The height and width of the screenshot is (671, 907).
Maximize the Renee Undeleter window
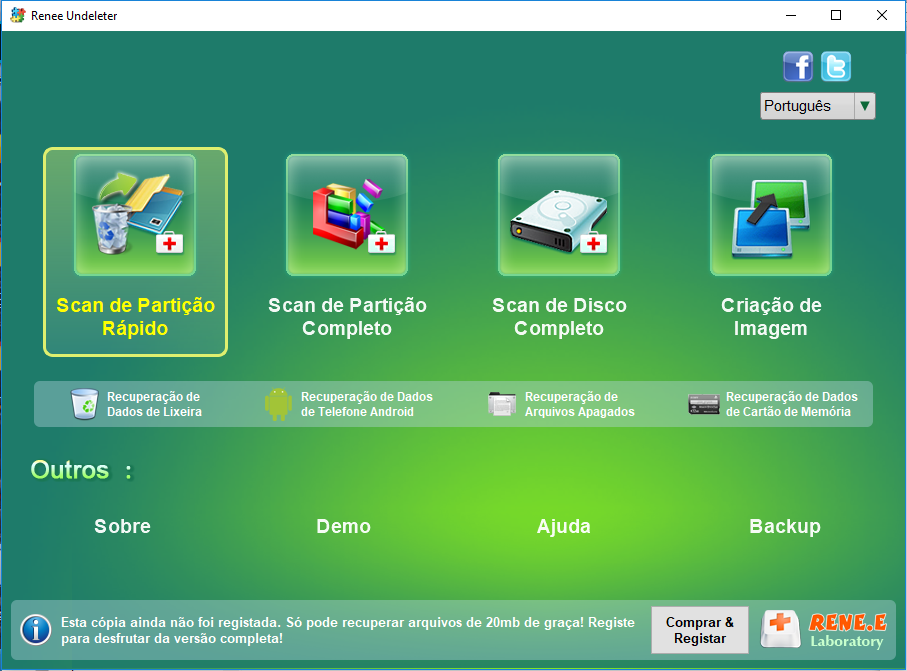836,15
